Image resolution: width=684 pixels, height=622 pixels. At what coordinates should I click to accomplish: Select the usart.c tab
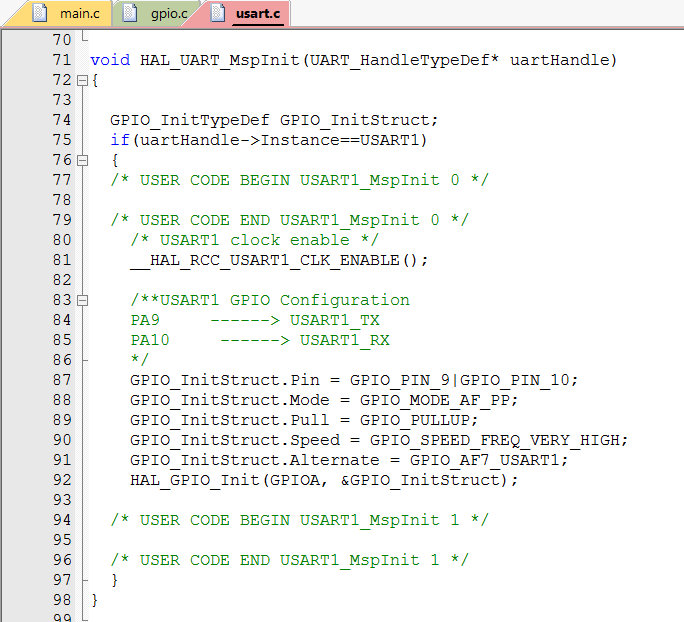pos(246,14)
